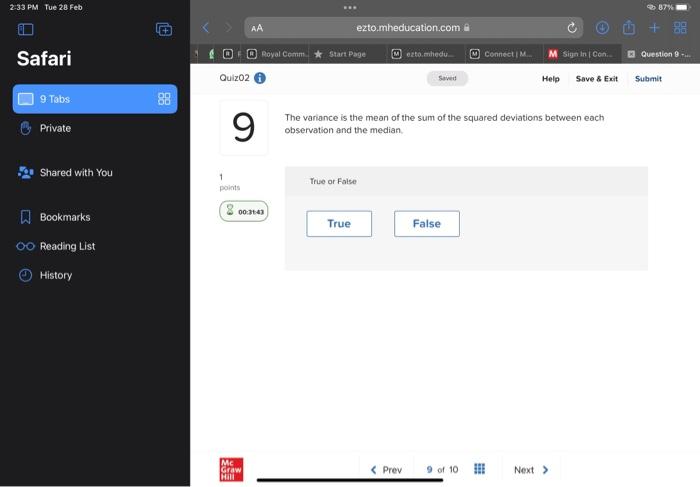Open the question grid navigator icon
700x487 pixels.
pos(479,469)
